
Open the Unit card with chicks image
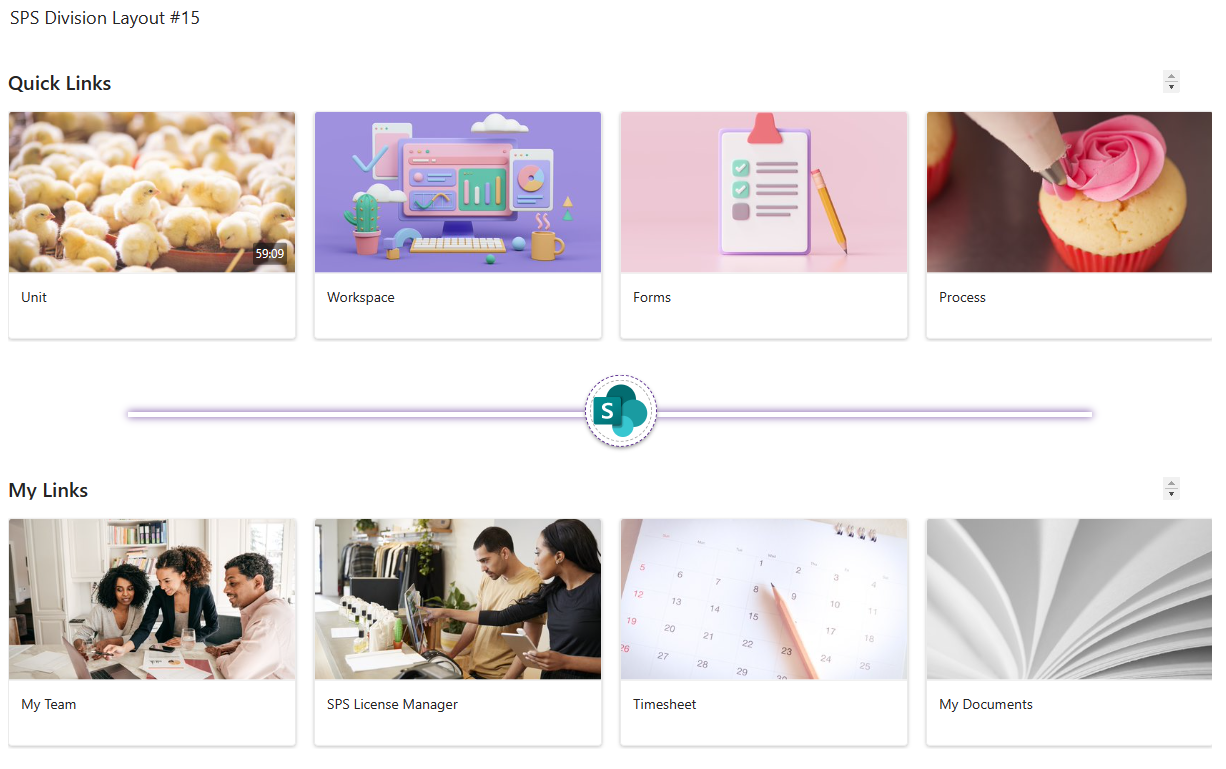(152, 192)
